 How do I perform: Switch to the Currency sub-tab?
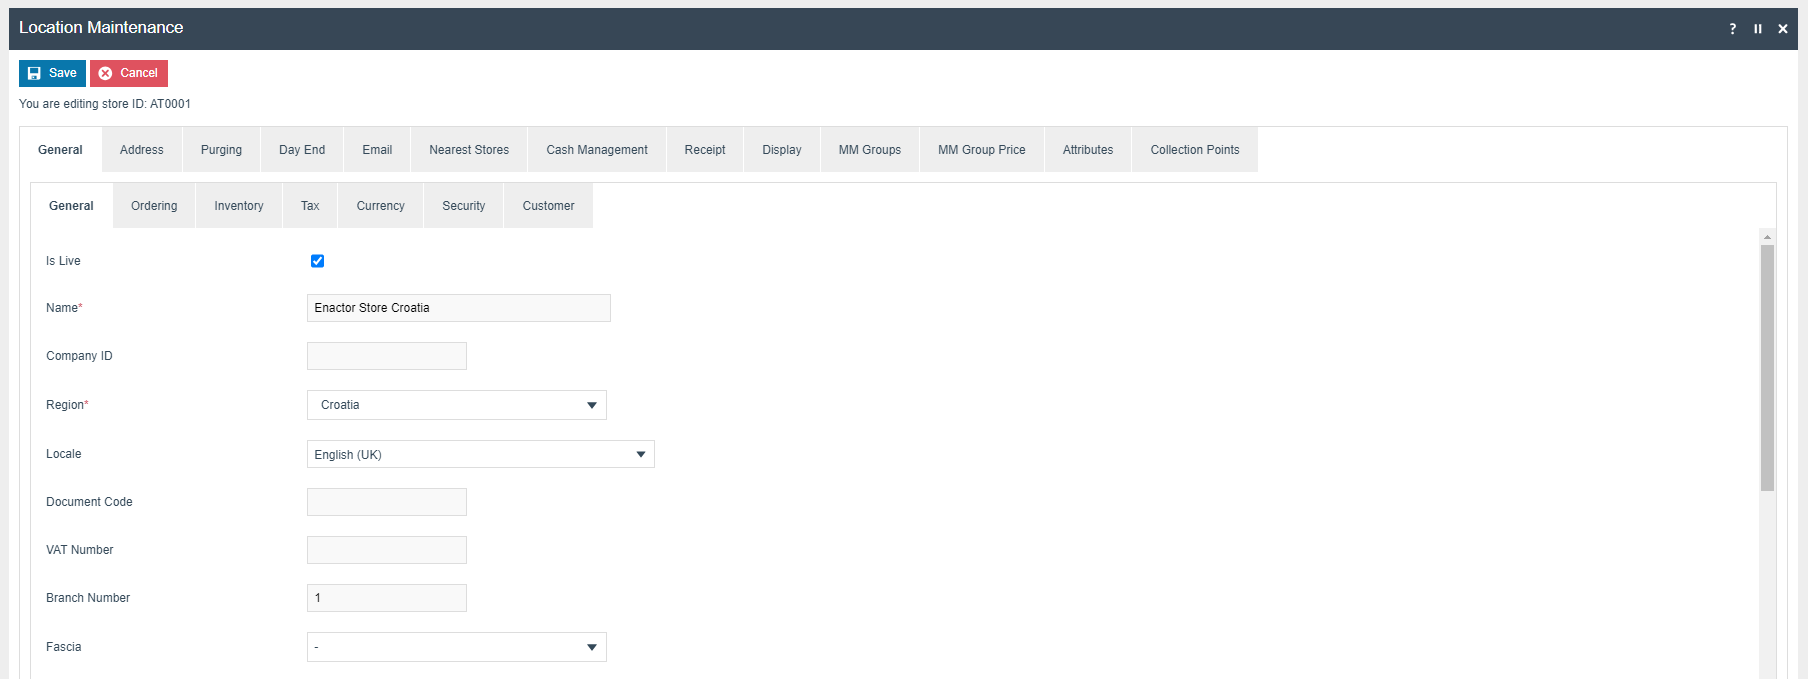[380, 206]
